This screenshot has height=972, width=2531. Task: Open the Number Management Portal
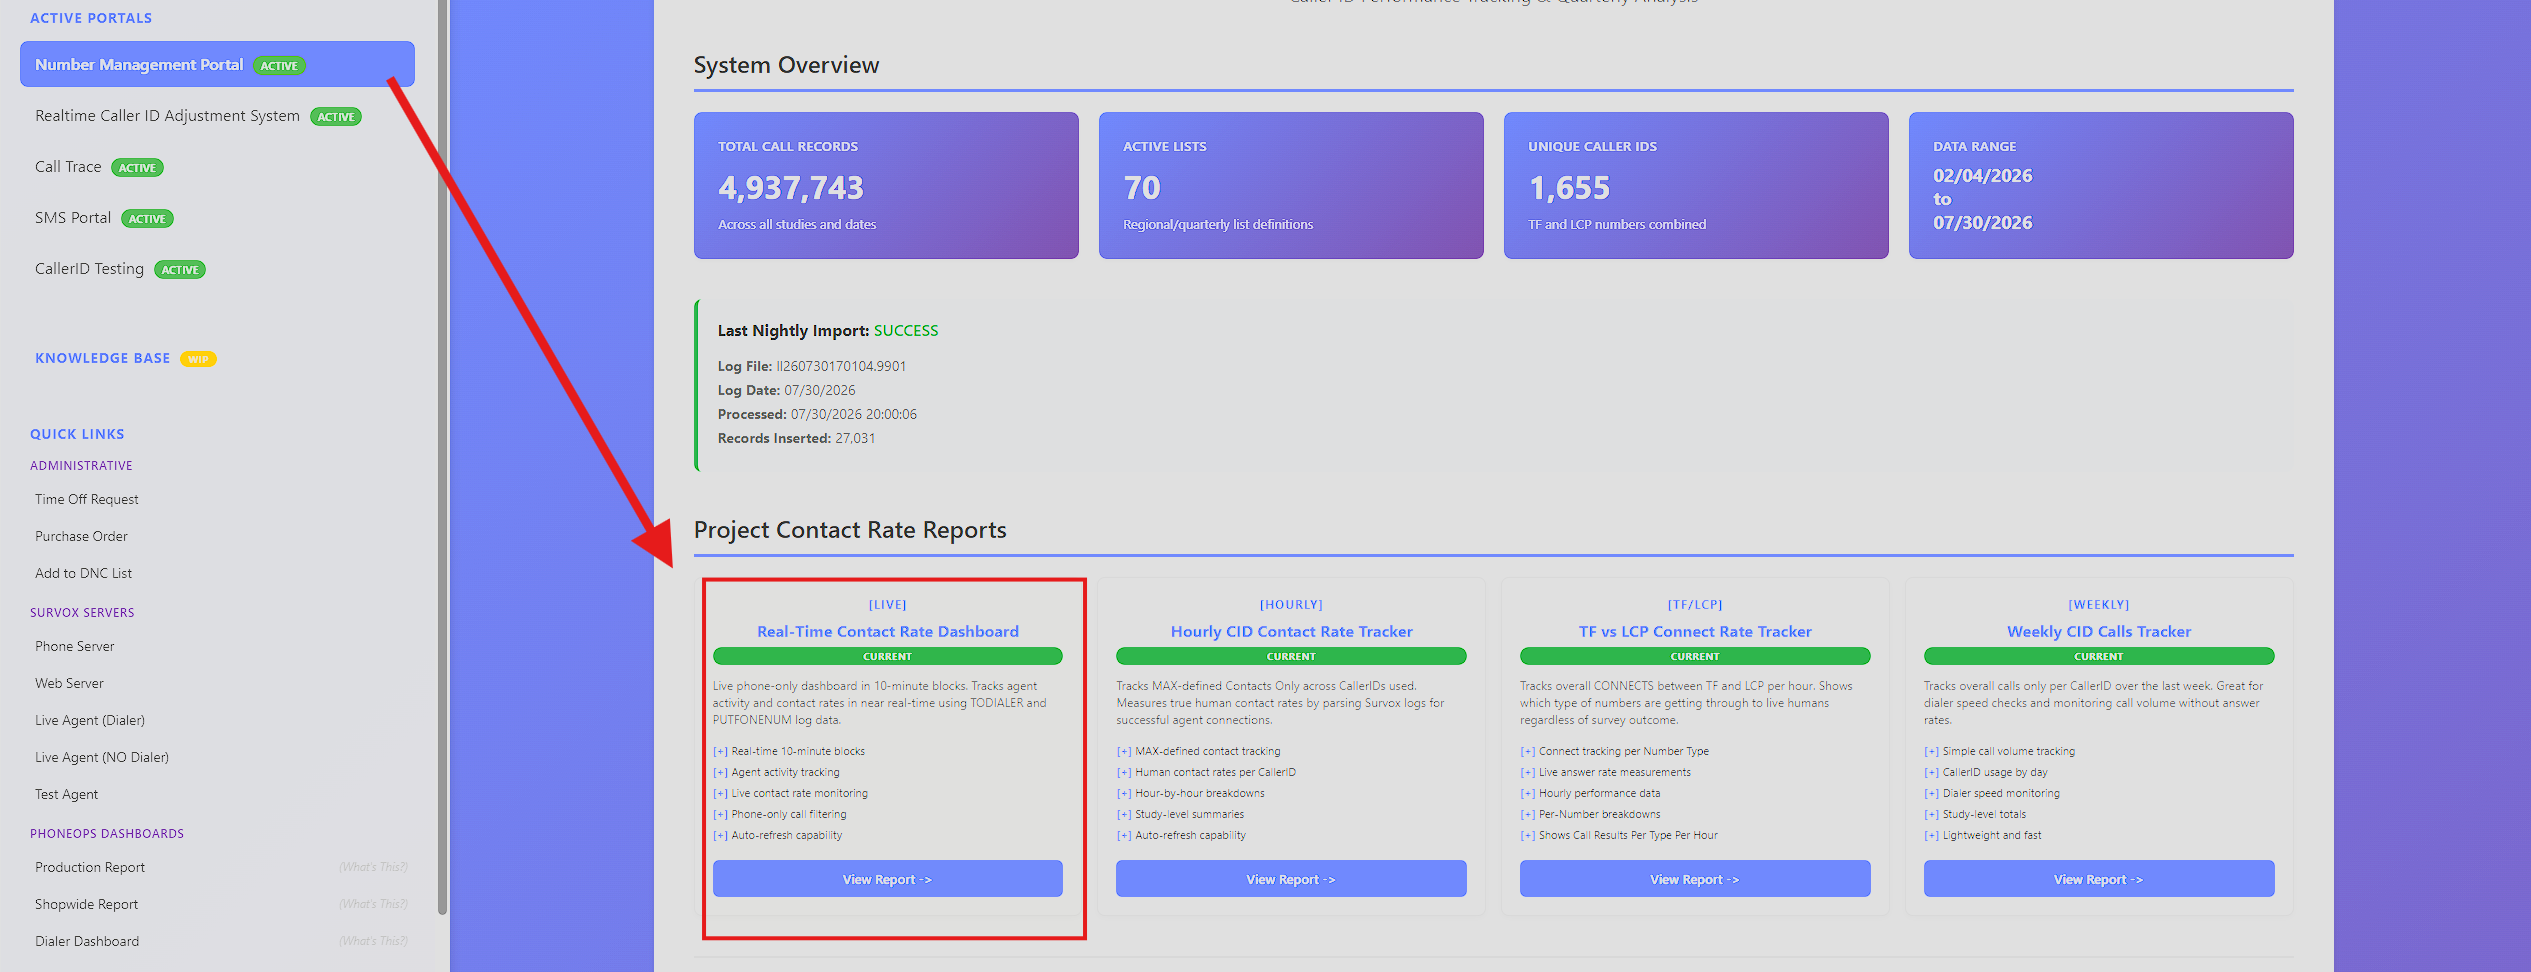click(x=217, y=64)
